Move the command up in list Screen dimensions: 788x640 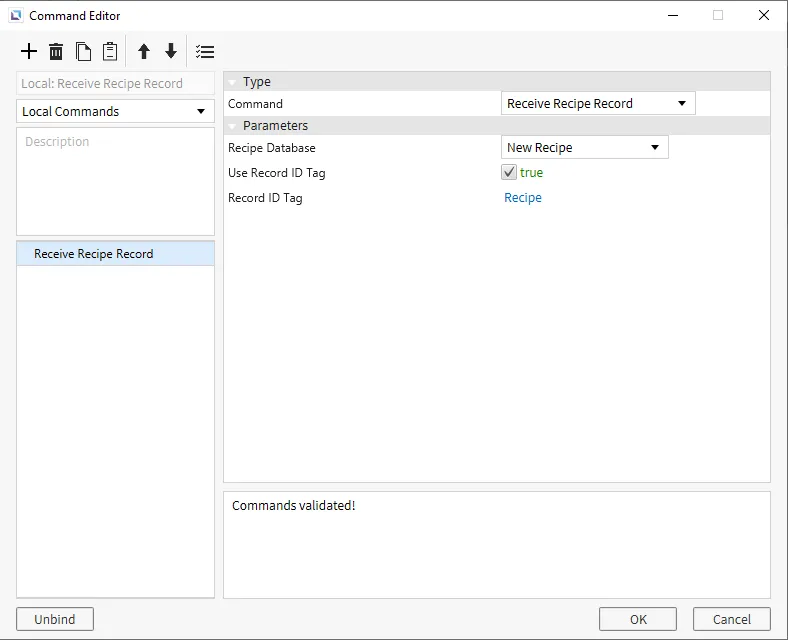[144, 52]
